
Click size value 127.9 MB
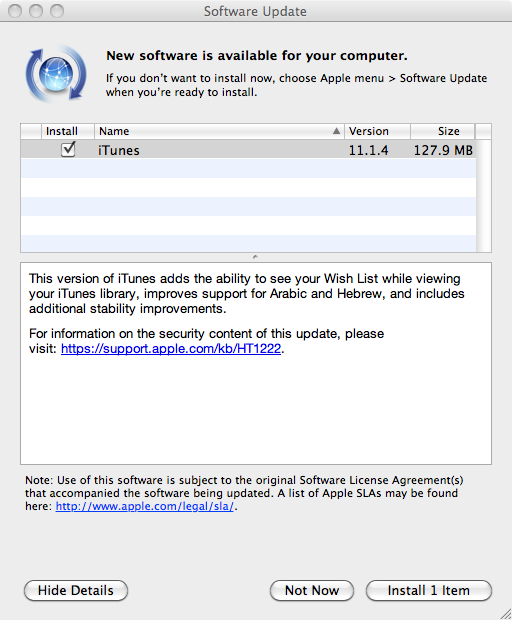[x=443, y=150]
